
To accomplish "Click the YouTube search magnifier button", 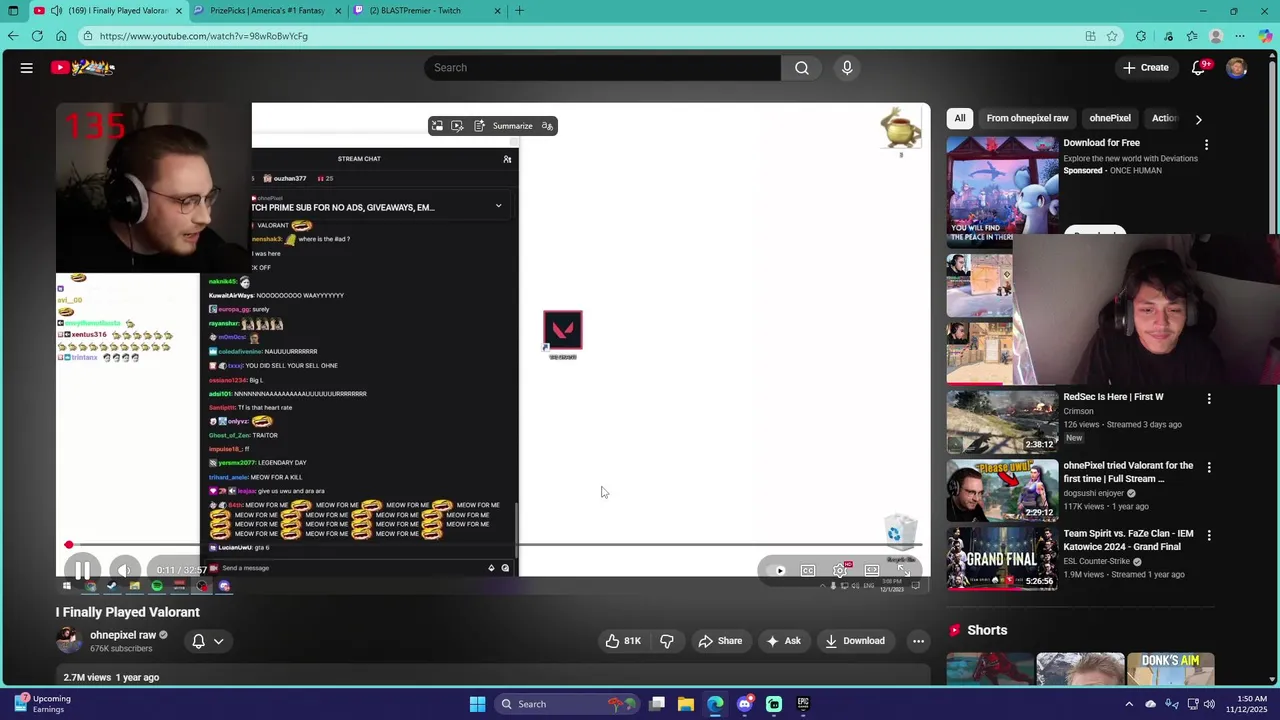I will coord(802,68).
